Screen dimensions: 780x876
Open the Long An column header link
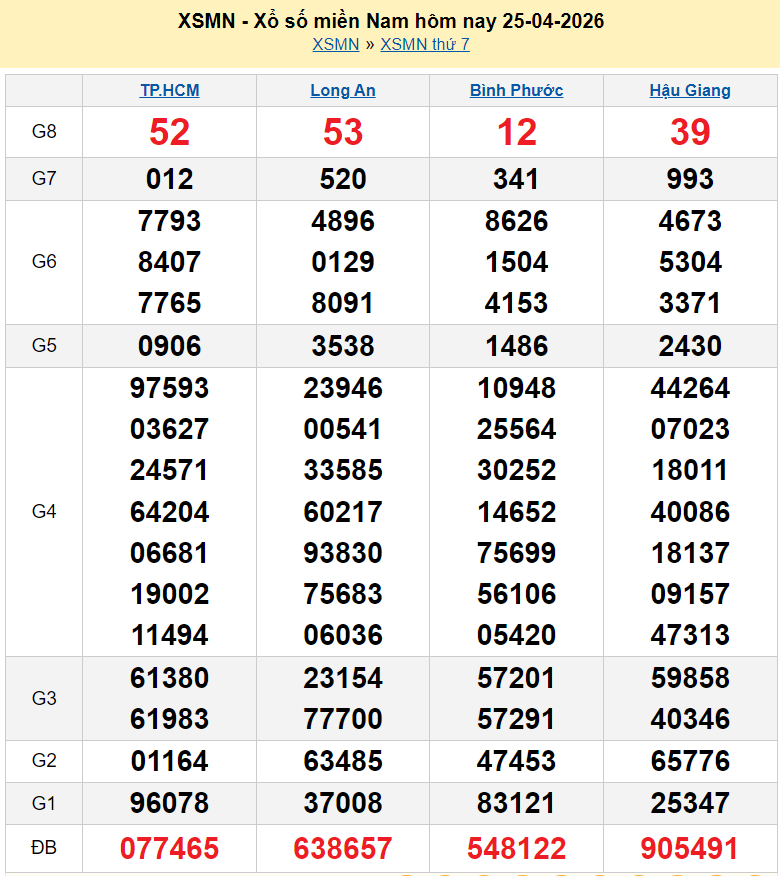(343, 90)
